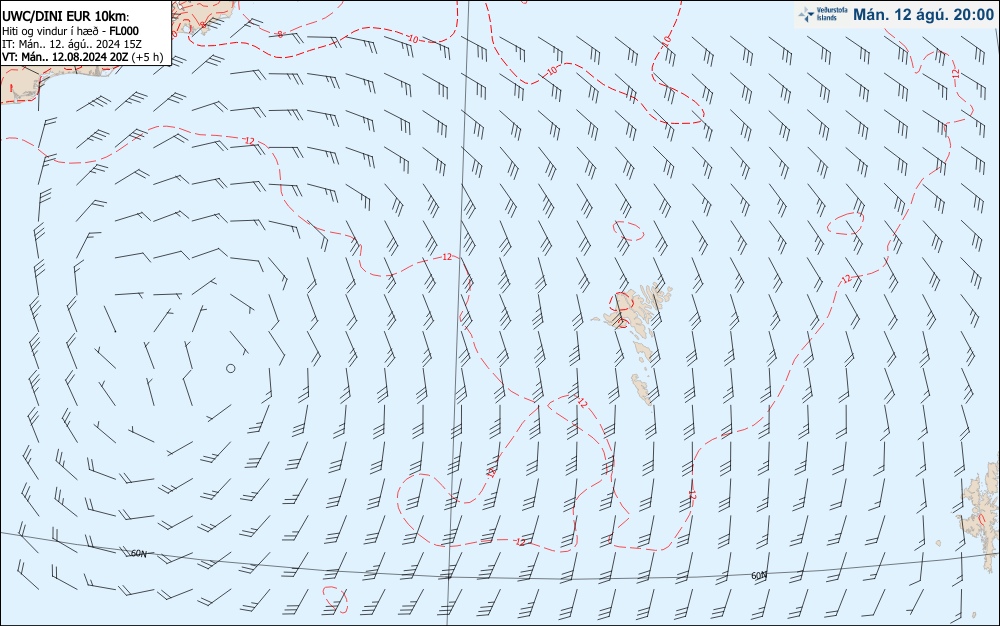The width and height of the screenshot is (1000, 626).
Task: Click the small circle marking the wind vortex center
Action: point(231,368)
